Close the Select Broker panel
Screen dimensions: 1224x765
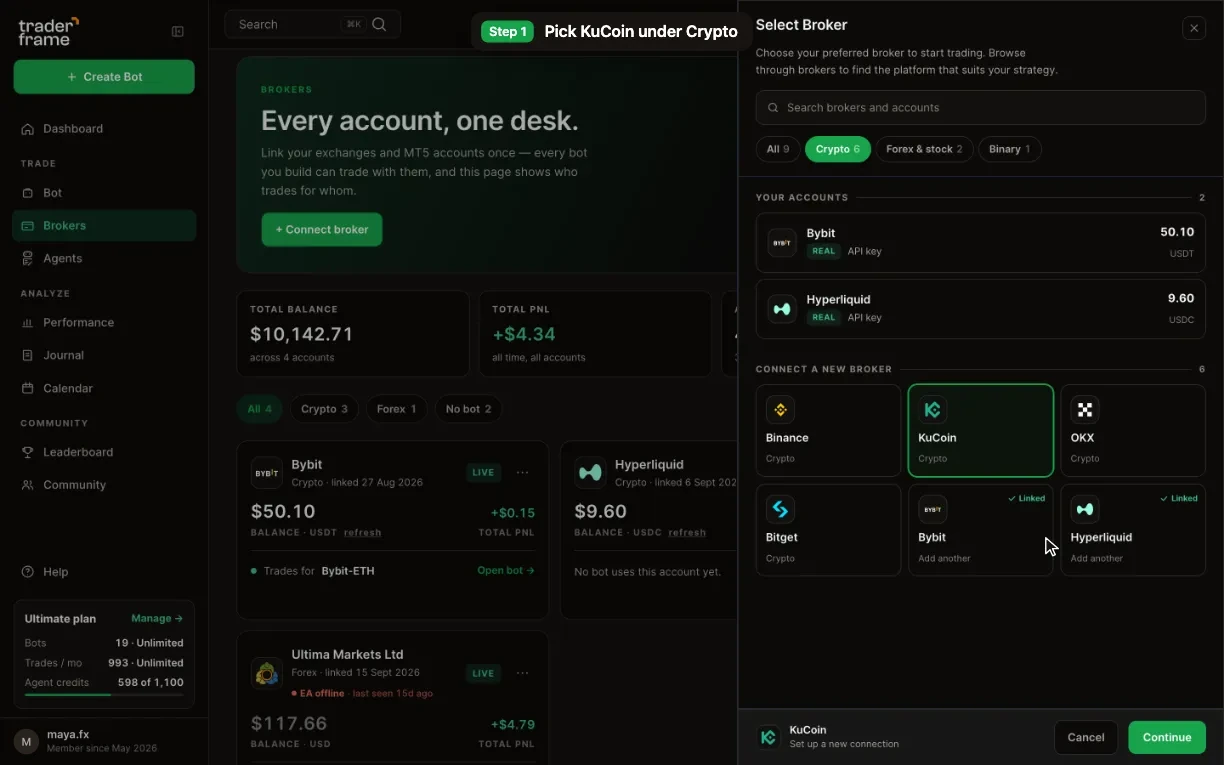click(x=1194, y=29)
